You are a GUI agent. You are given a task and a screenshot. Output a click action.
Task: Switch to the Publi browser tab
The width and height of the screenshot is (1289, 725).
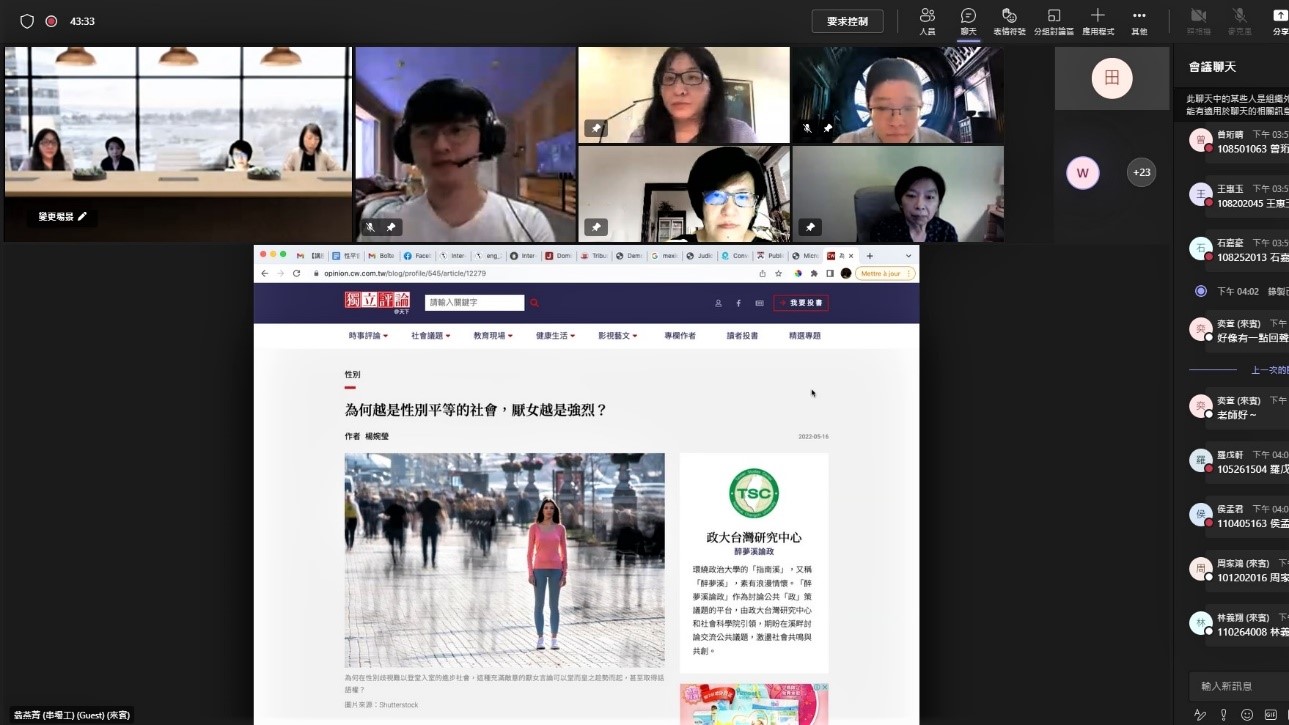click(771, 256)
